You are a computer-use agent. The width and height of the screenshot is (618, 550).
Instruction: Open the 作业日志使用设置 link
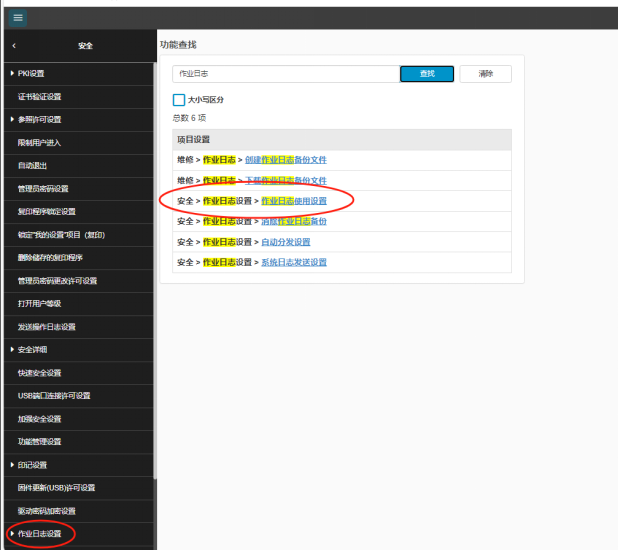294,201
